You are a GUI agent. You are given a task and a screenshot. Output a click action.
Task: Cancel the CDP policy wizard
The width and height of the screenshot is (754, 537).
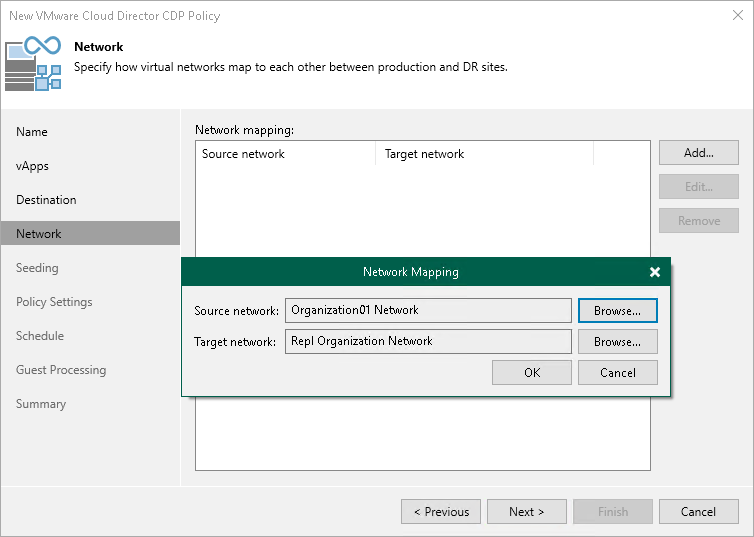pos(699,512)
